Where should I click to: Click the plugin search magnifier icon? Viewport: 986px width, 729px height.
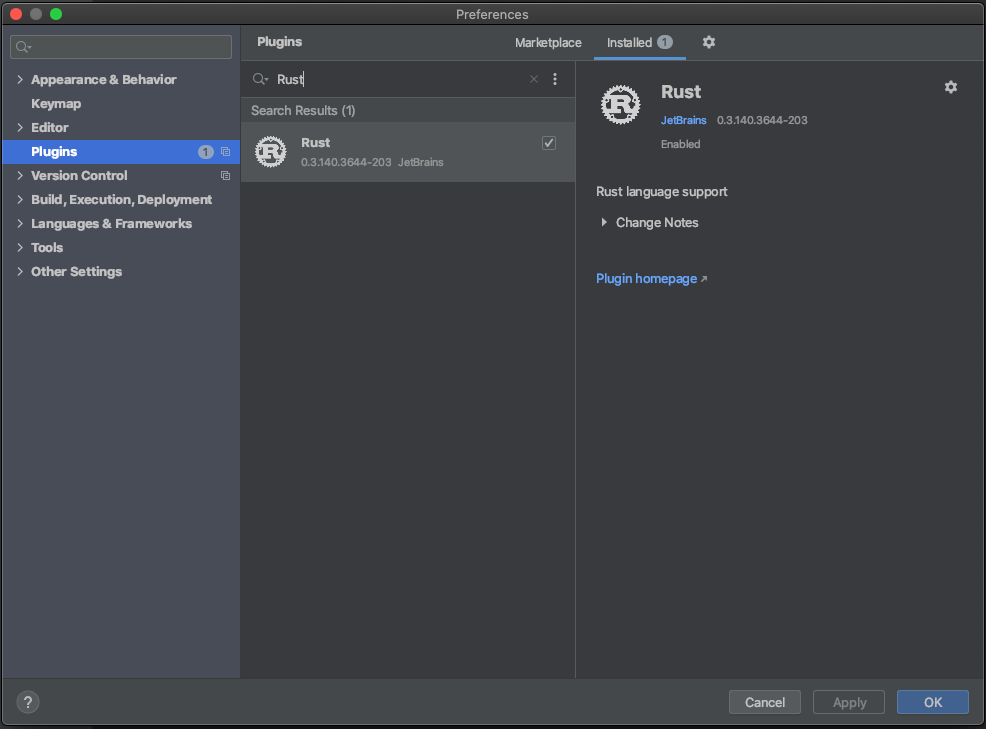pos(260,79)
